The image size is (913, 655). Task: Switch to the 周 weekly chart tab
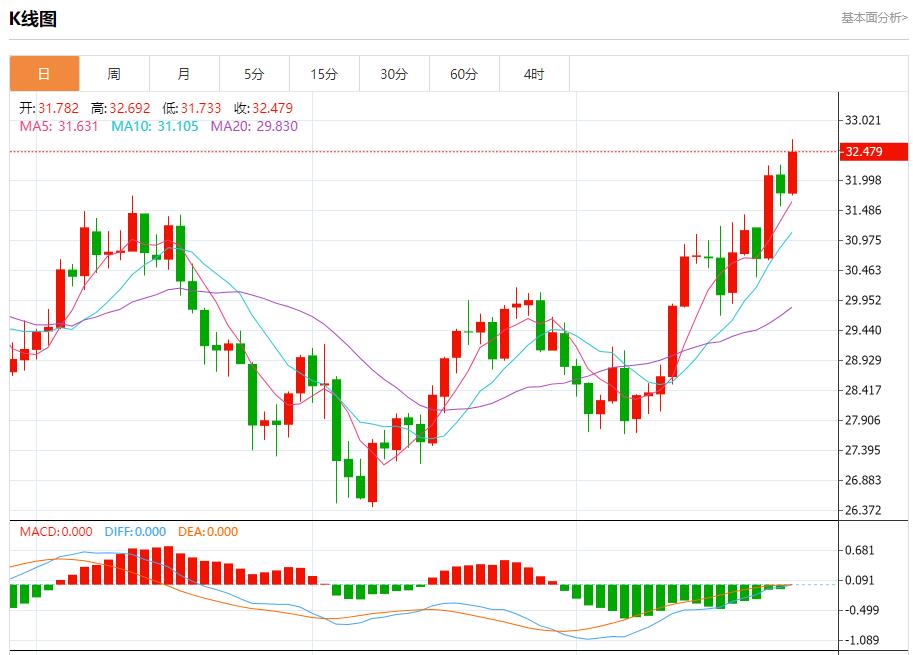point(115,73)
